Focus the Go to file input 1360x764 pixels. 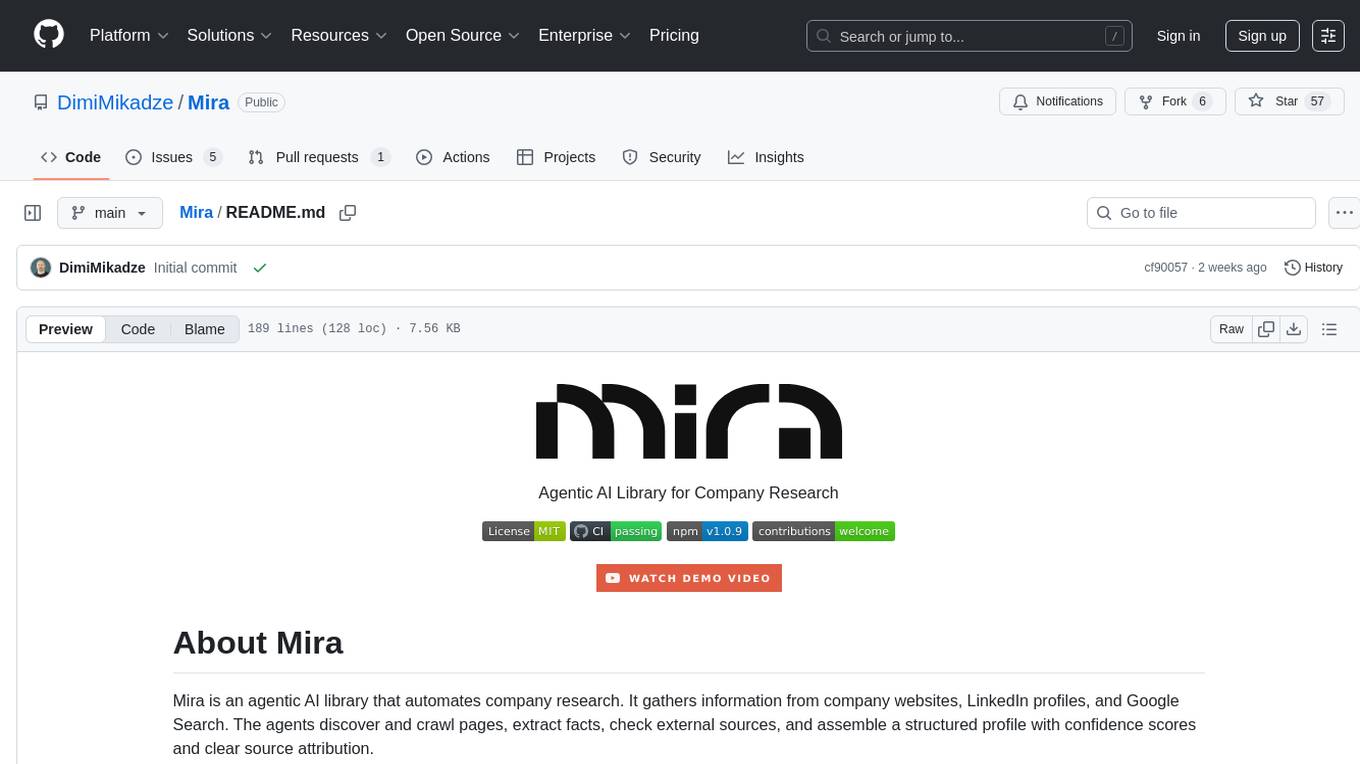[1201, 213]
